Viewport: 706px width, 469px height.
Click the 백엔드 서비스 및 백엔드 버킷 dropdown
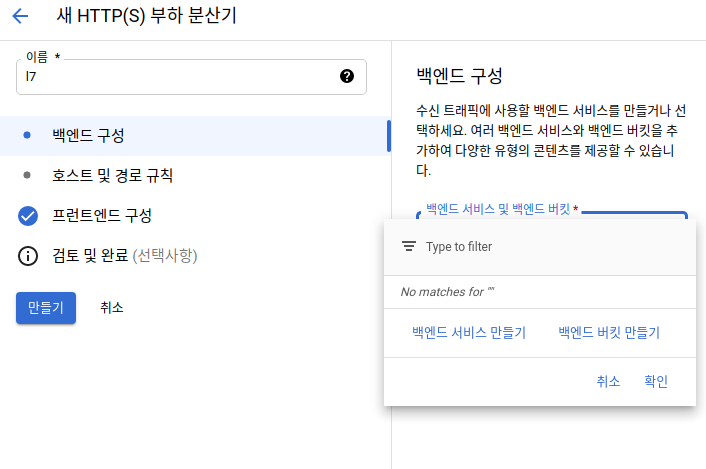(552, 213)
